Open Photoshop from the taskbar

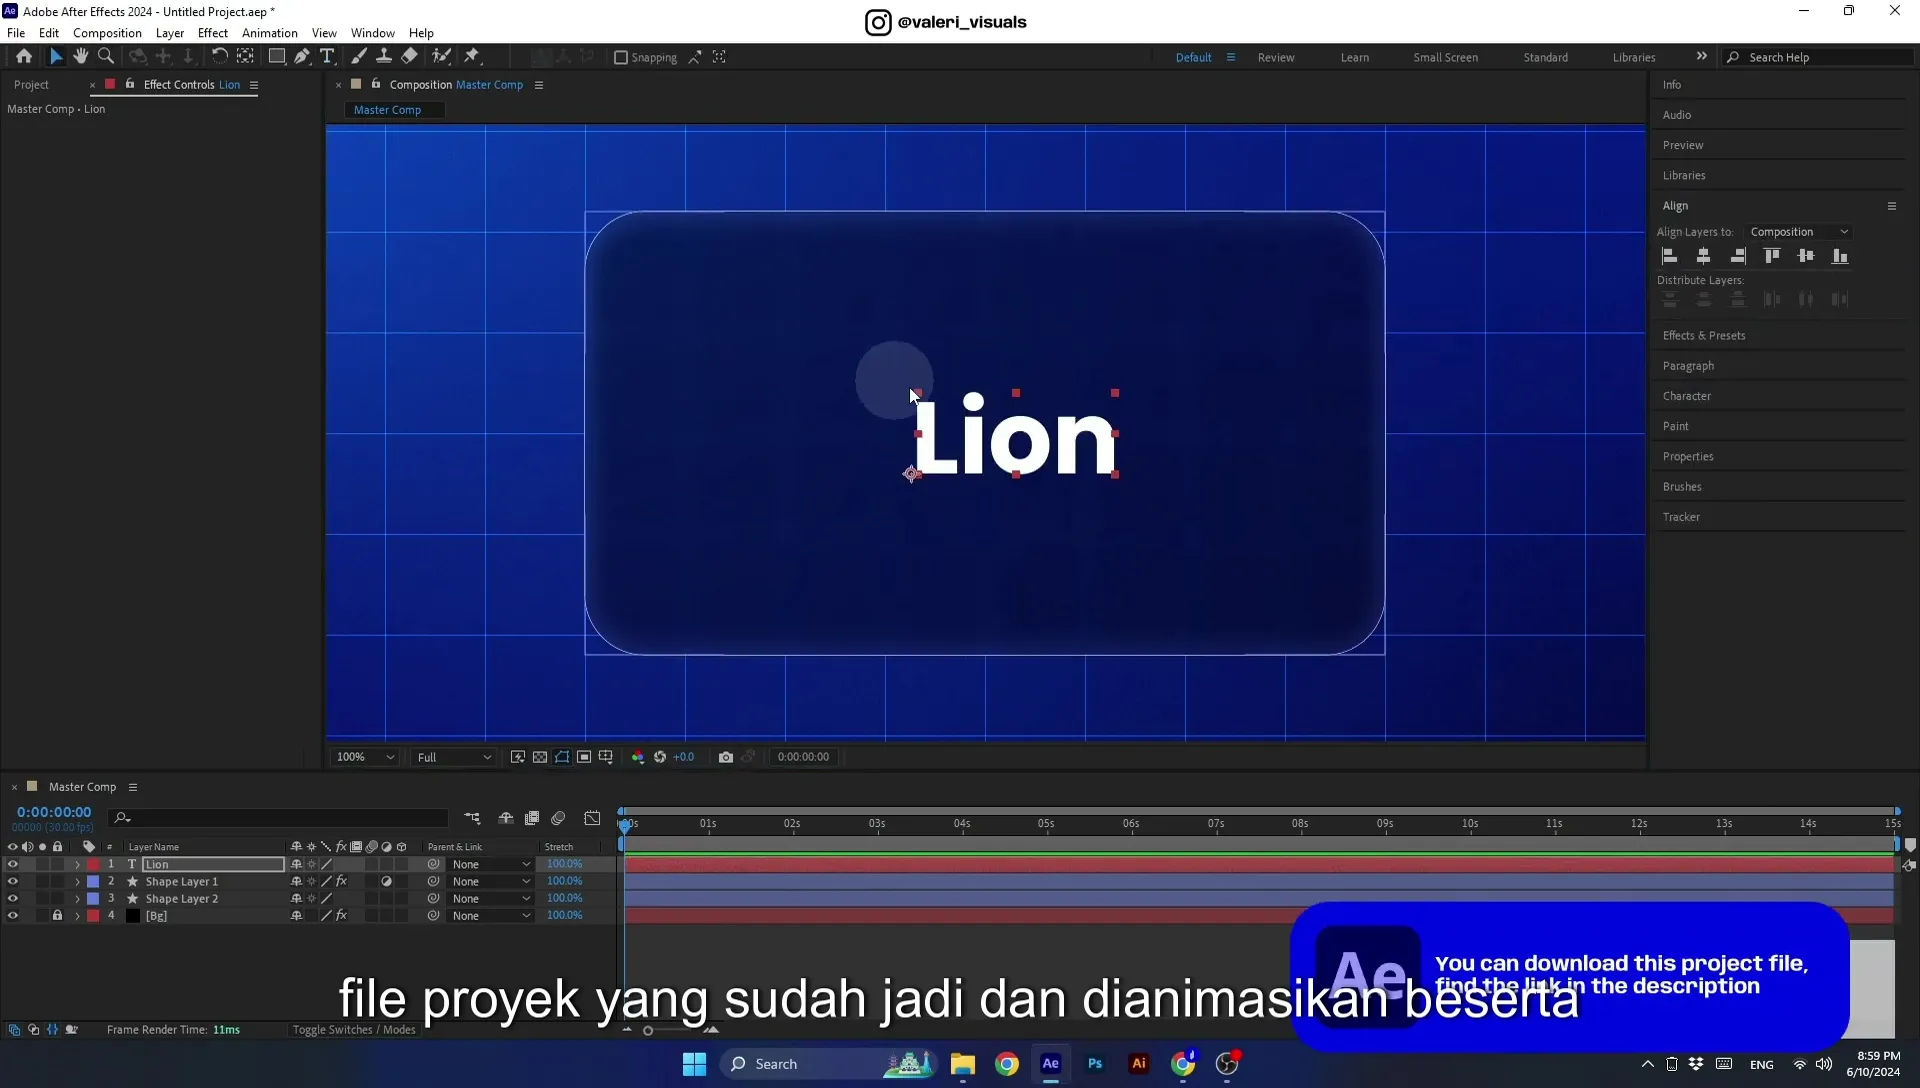pos(1095,1064)
